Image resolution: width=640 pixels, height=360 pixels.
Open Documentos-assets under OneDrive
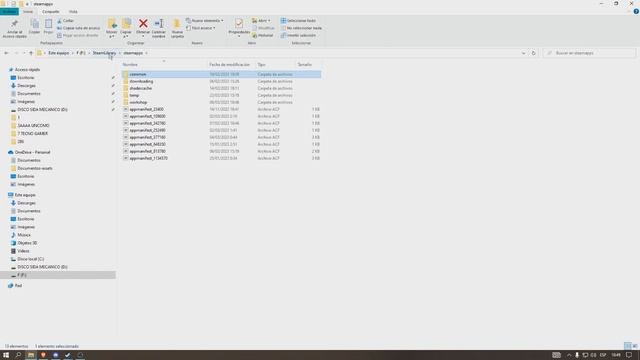pos(35,168)
